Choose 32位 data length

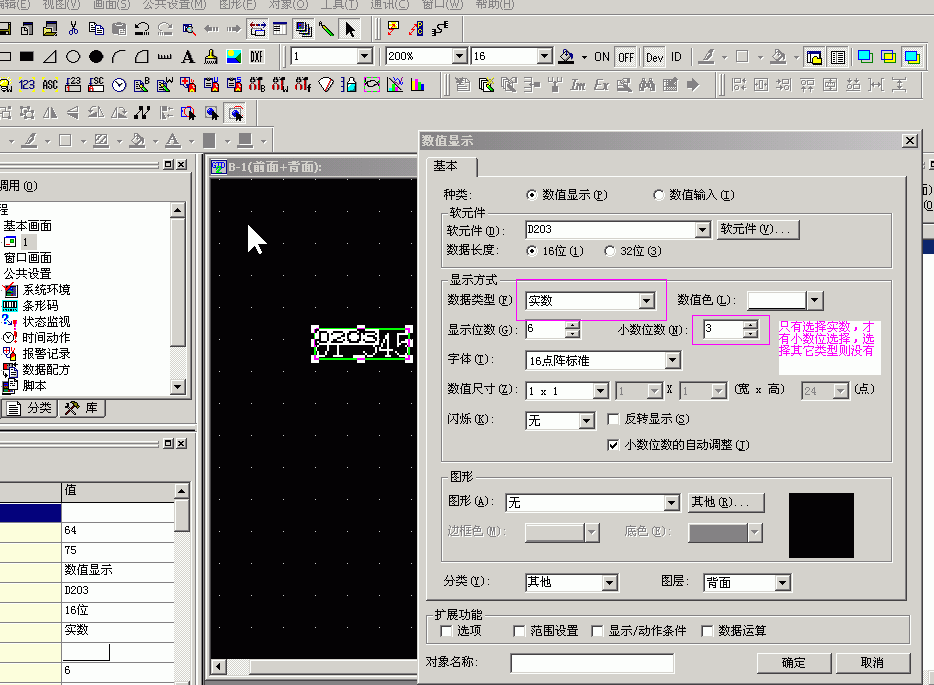609,251
